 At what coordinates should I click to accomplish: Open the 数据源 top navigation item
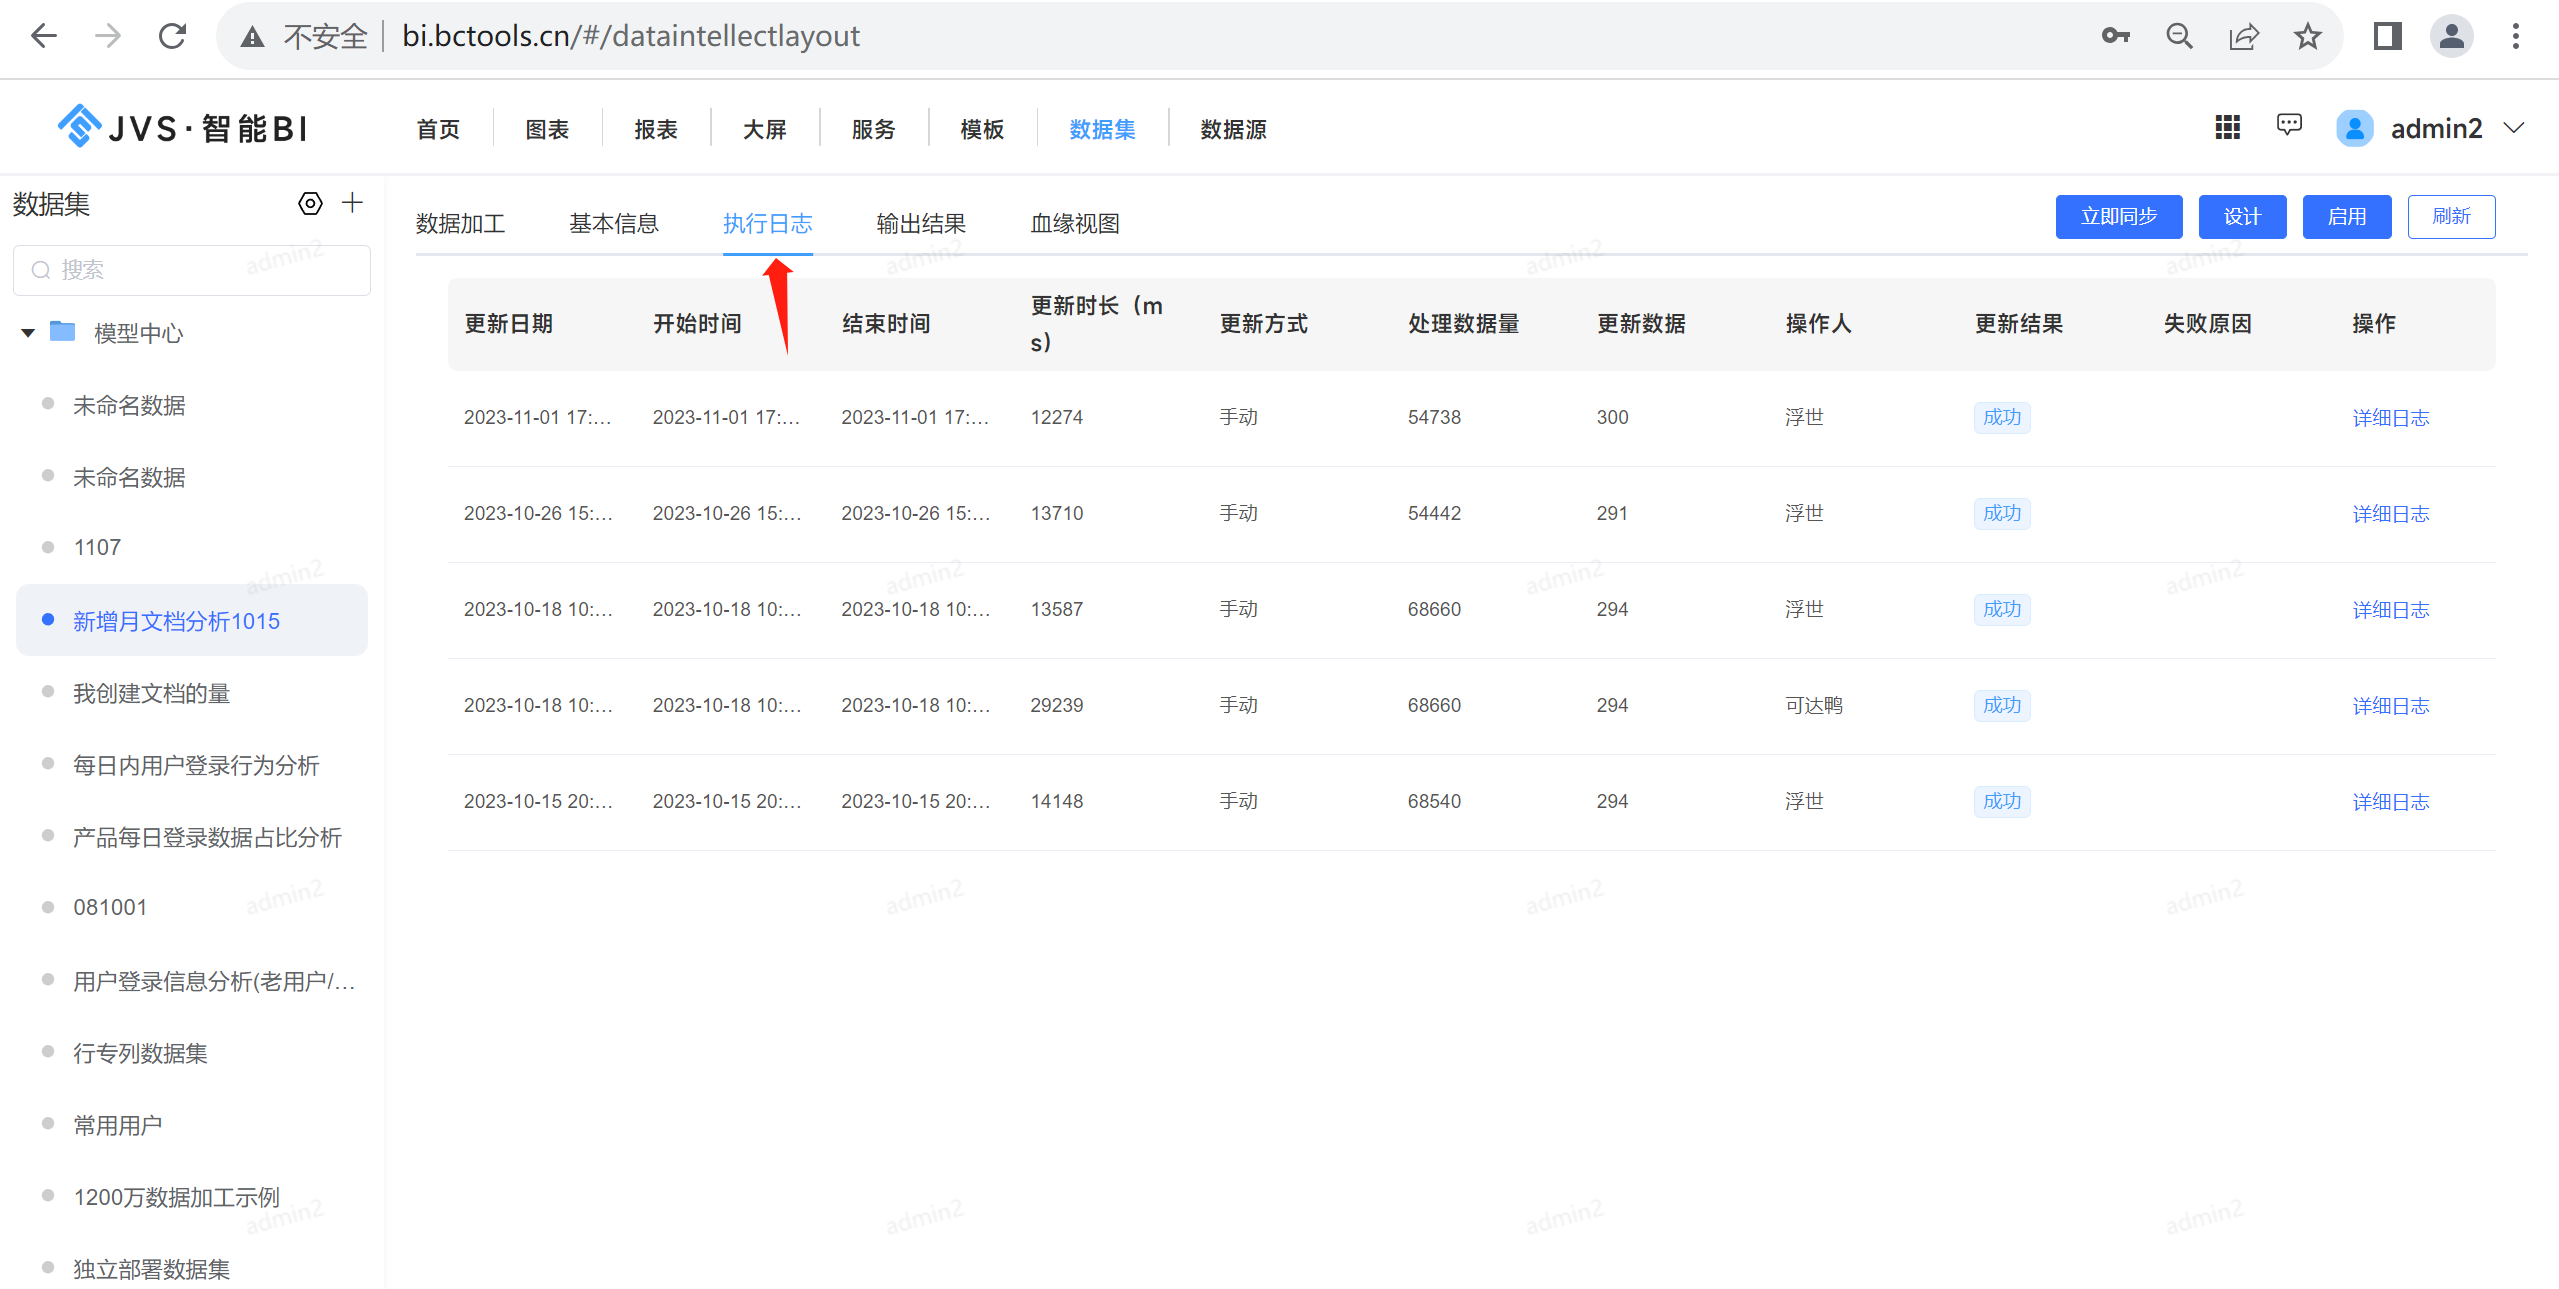[x=1233, y=130]
